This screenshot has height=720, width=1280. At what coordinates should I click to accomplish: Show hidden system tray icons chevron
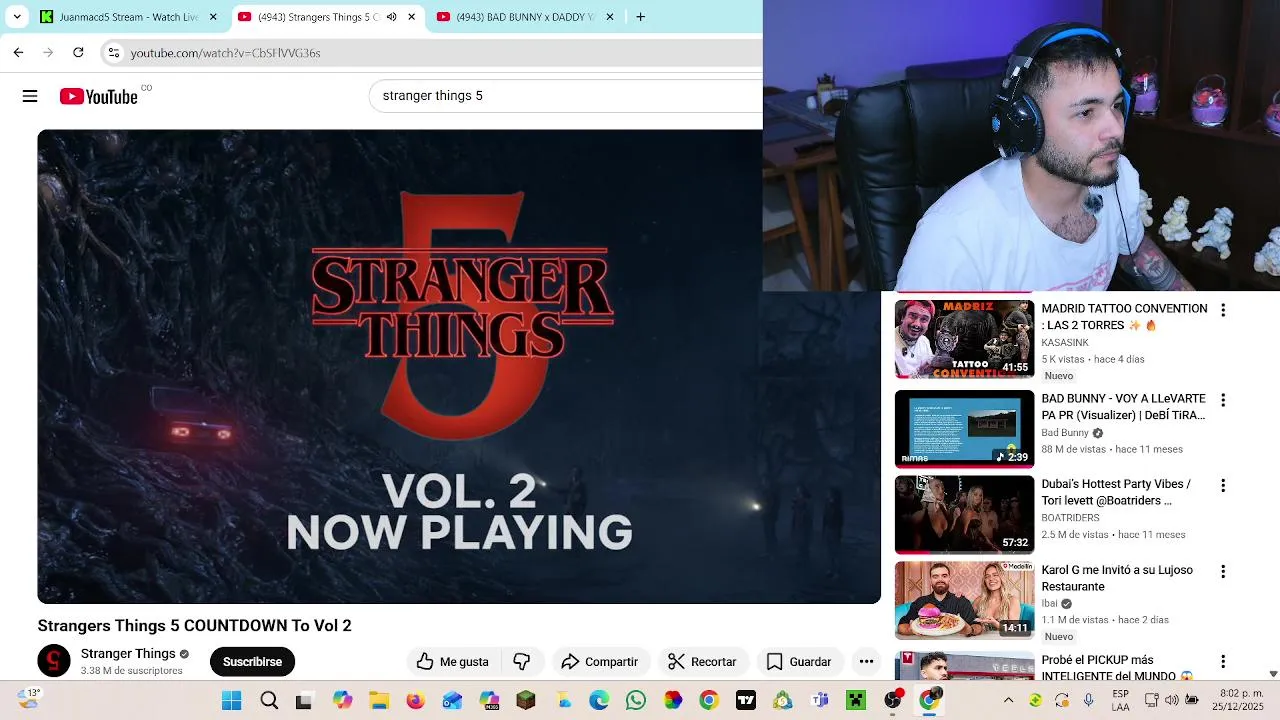click(1008, 700)
